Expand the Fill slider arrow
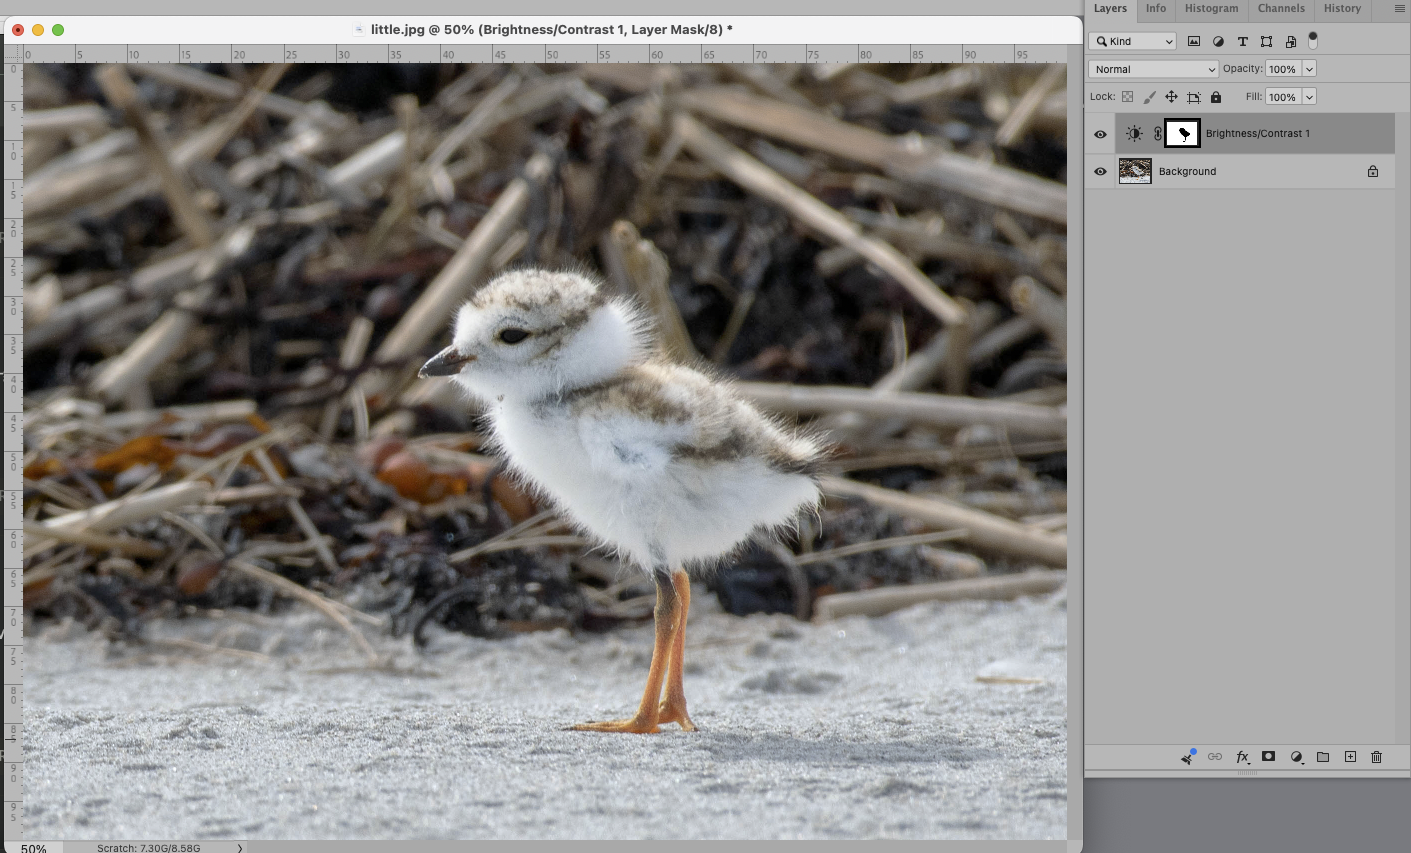 pyautogui.click(x=1309, y=97)
